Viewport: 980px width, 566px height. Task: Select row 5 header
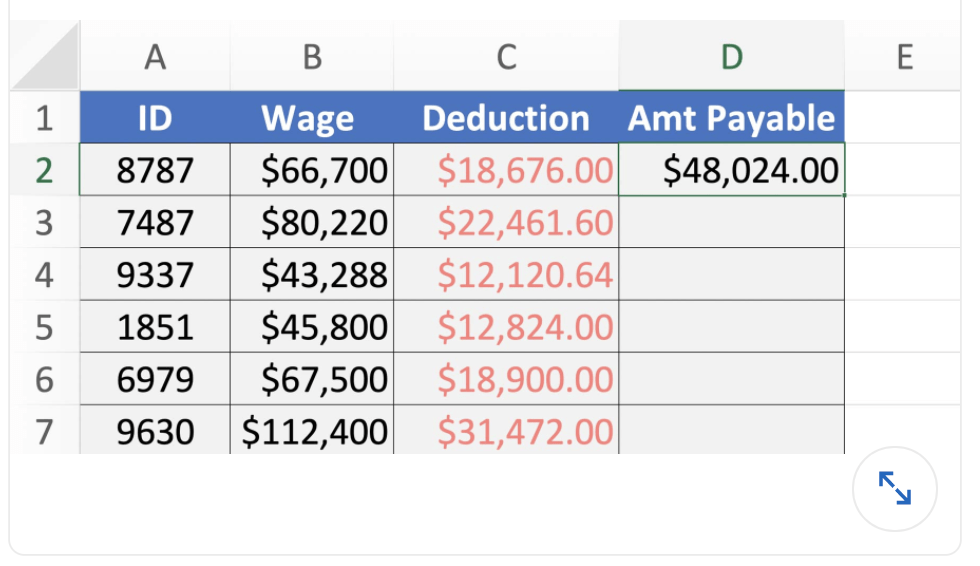point(44,327)
